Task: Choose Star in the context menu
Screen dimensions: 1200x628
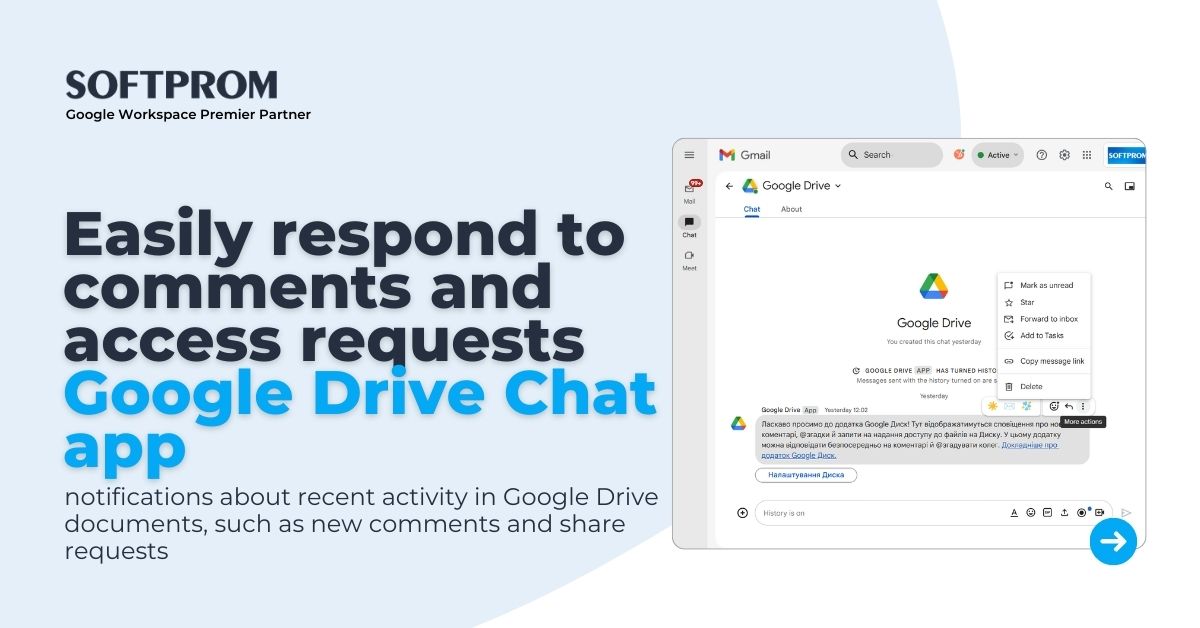Action: click(1044, 302)
